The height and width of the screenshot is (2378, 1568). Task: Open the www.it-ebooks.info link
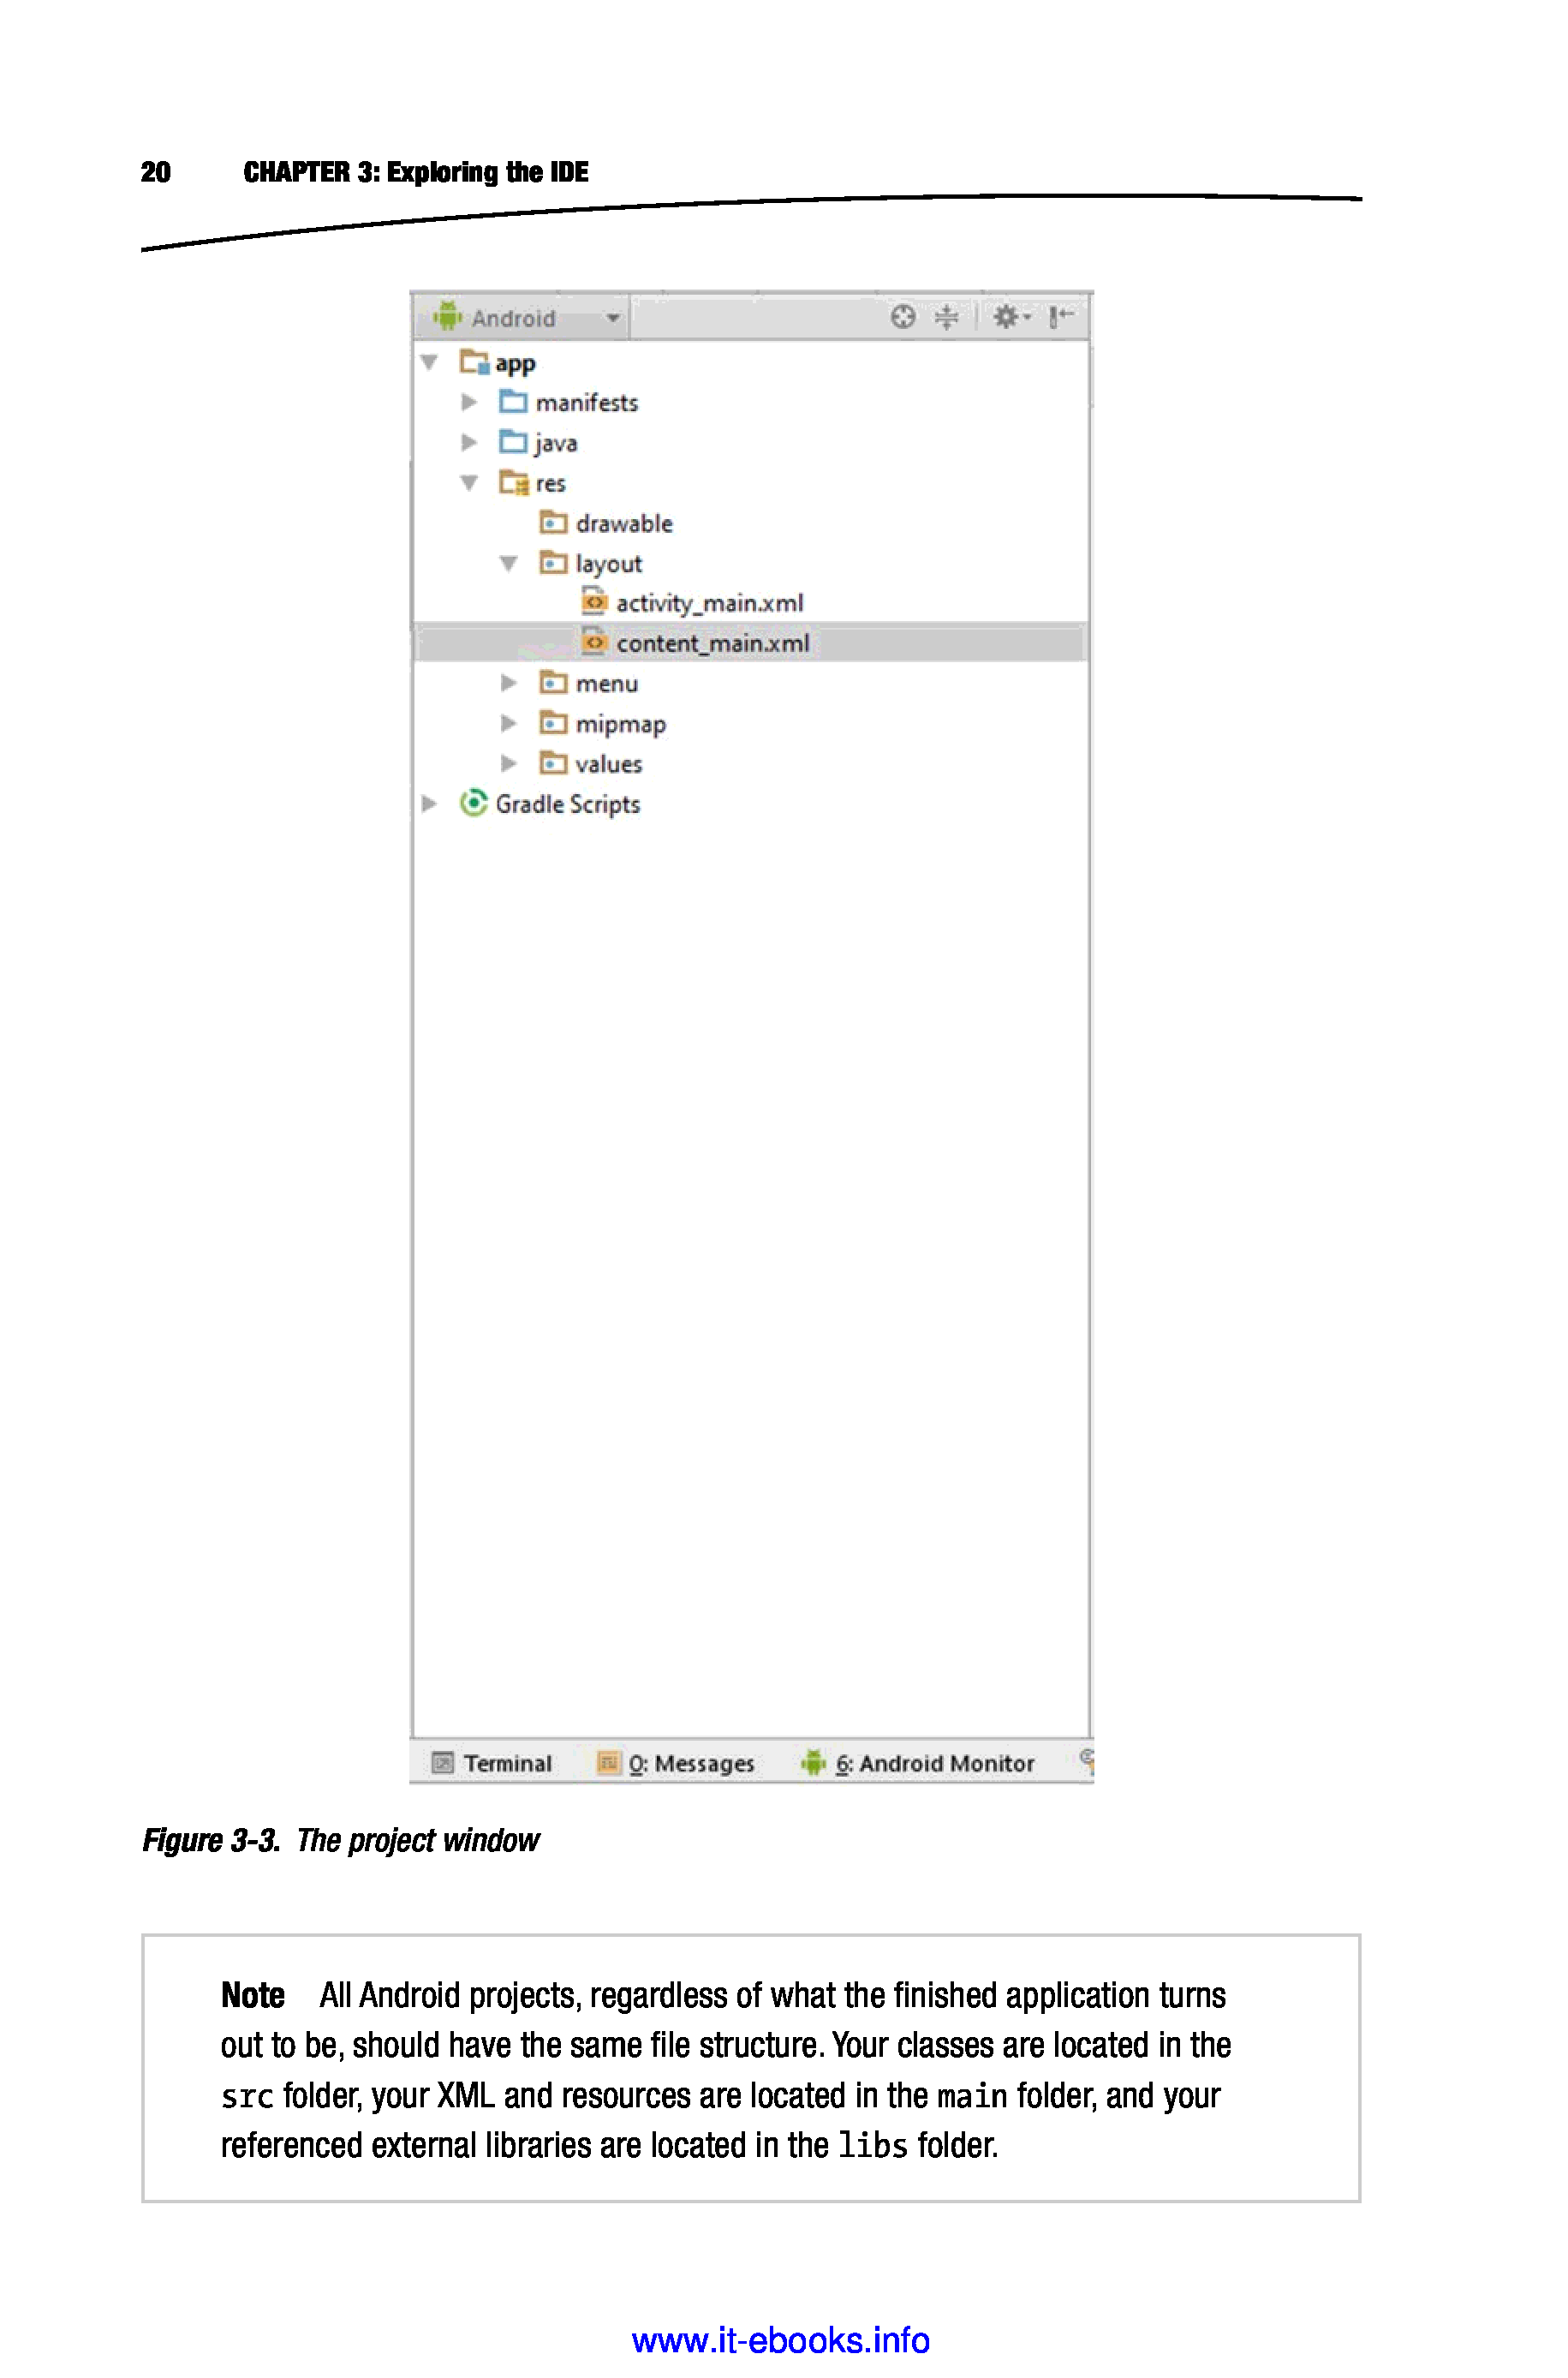[780, 2340]
